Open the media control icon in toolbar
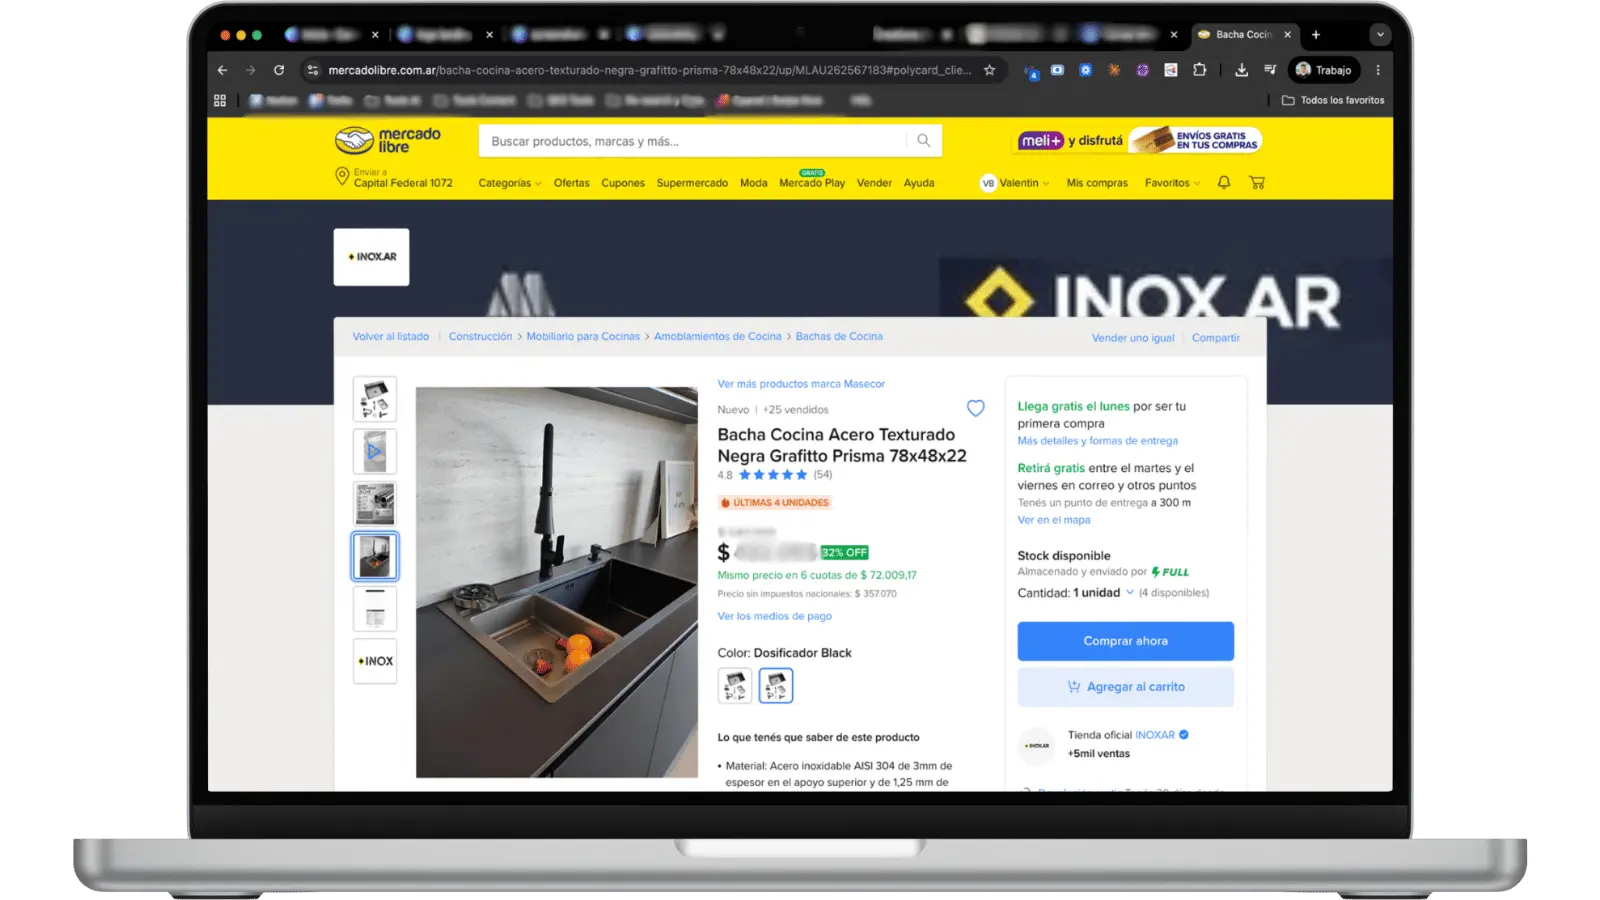Screen dimensions: 1600x900 tap(1270, 70)
